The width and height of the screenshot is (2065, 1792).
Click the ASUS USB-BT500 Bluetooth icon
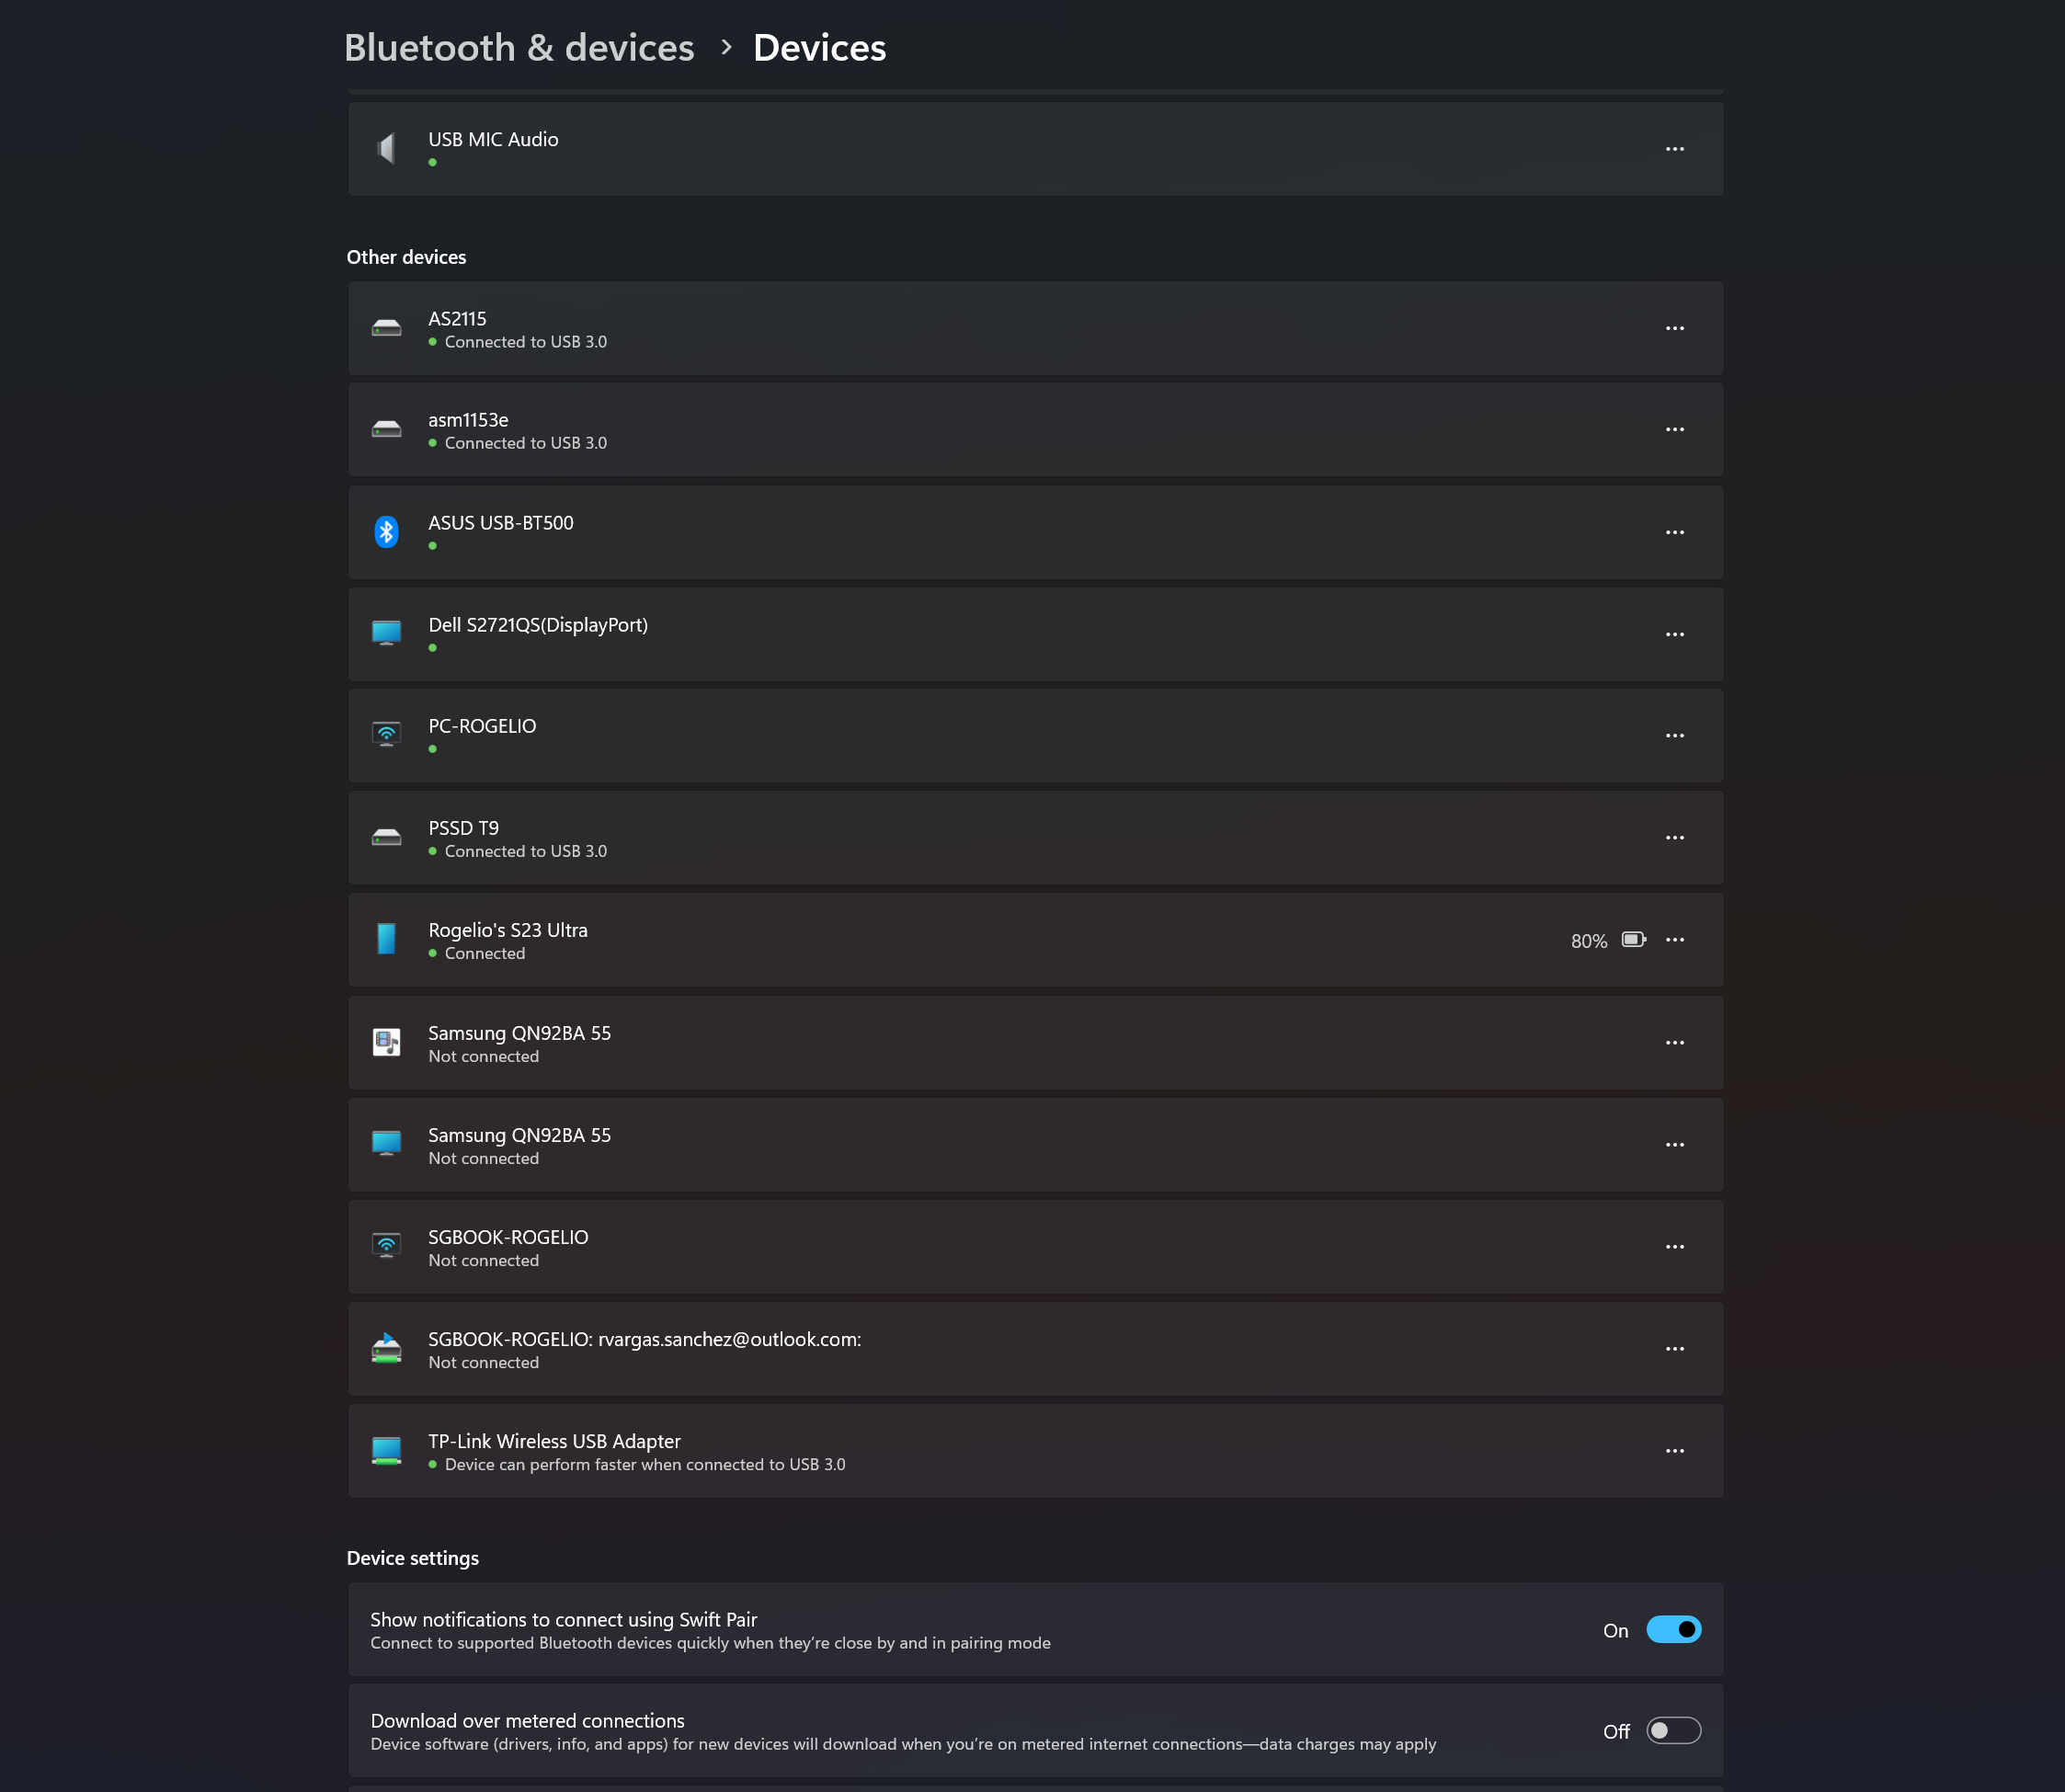coord(386,531)
